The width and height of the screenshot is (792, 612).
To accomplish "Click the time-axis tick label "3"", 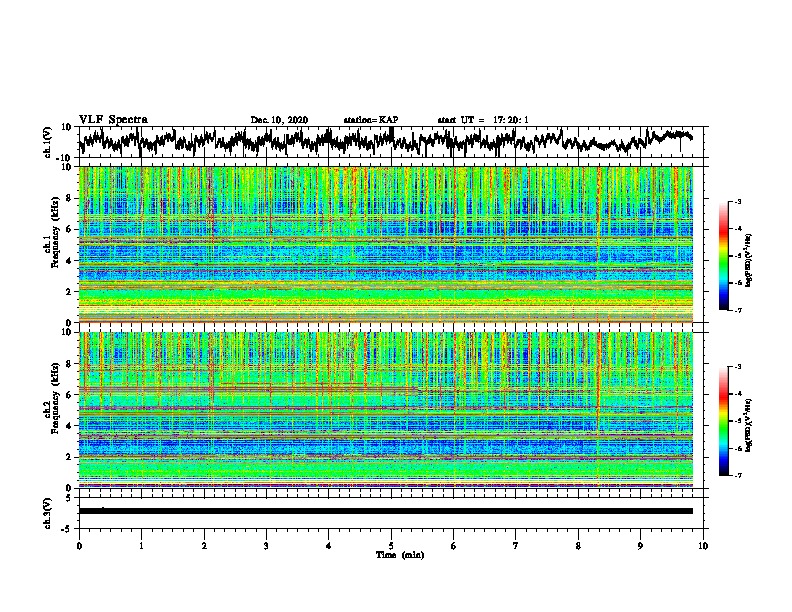I will 266,546.
